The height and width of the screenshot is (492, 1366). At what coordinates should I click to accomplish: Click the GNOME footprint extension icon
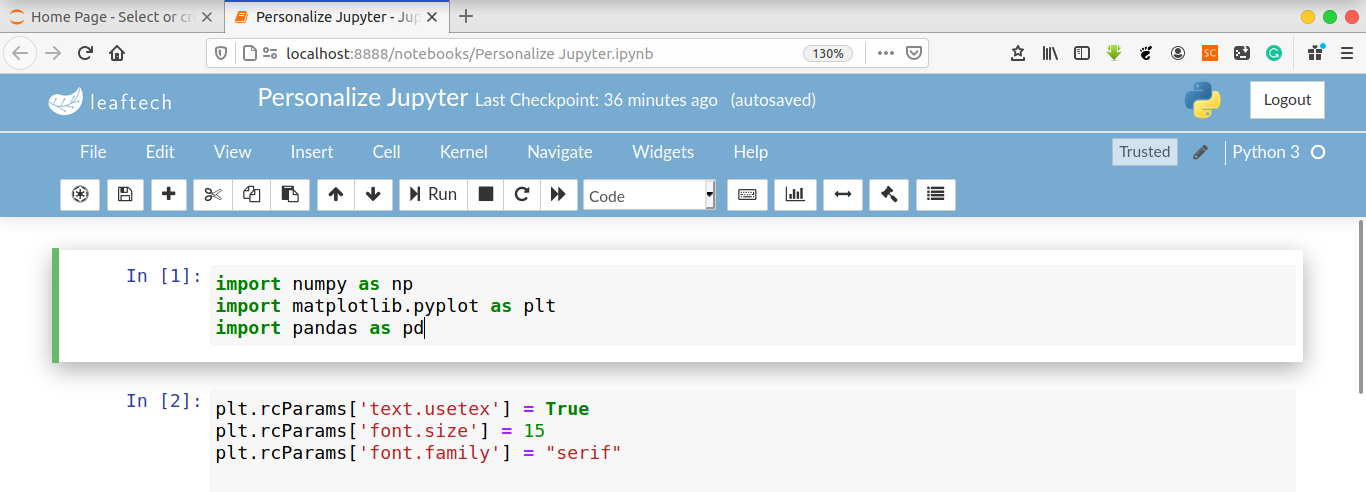coord(1146,54)
